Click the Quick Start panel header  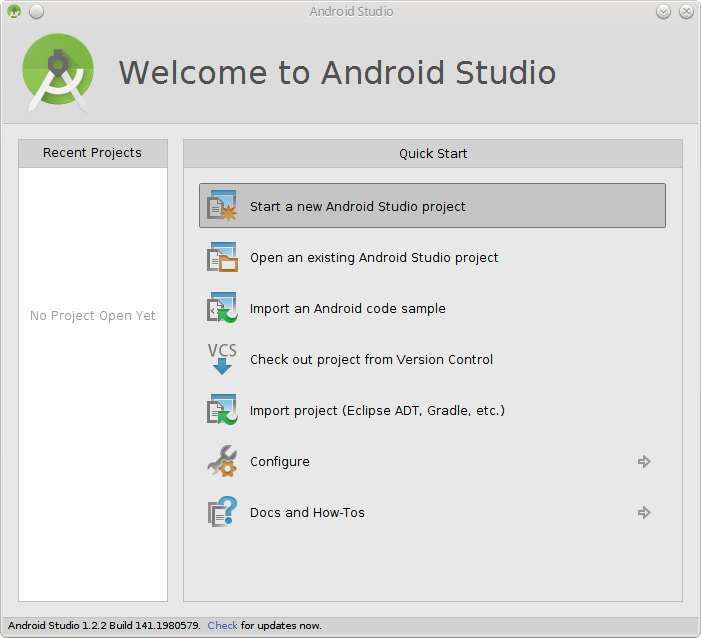coord(433,154)
